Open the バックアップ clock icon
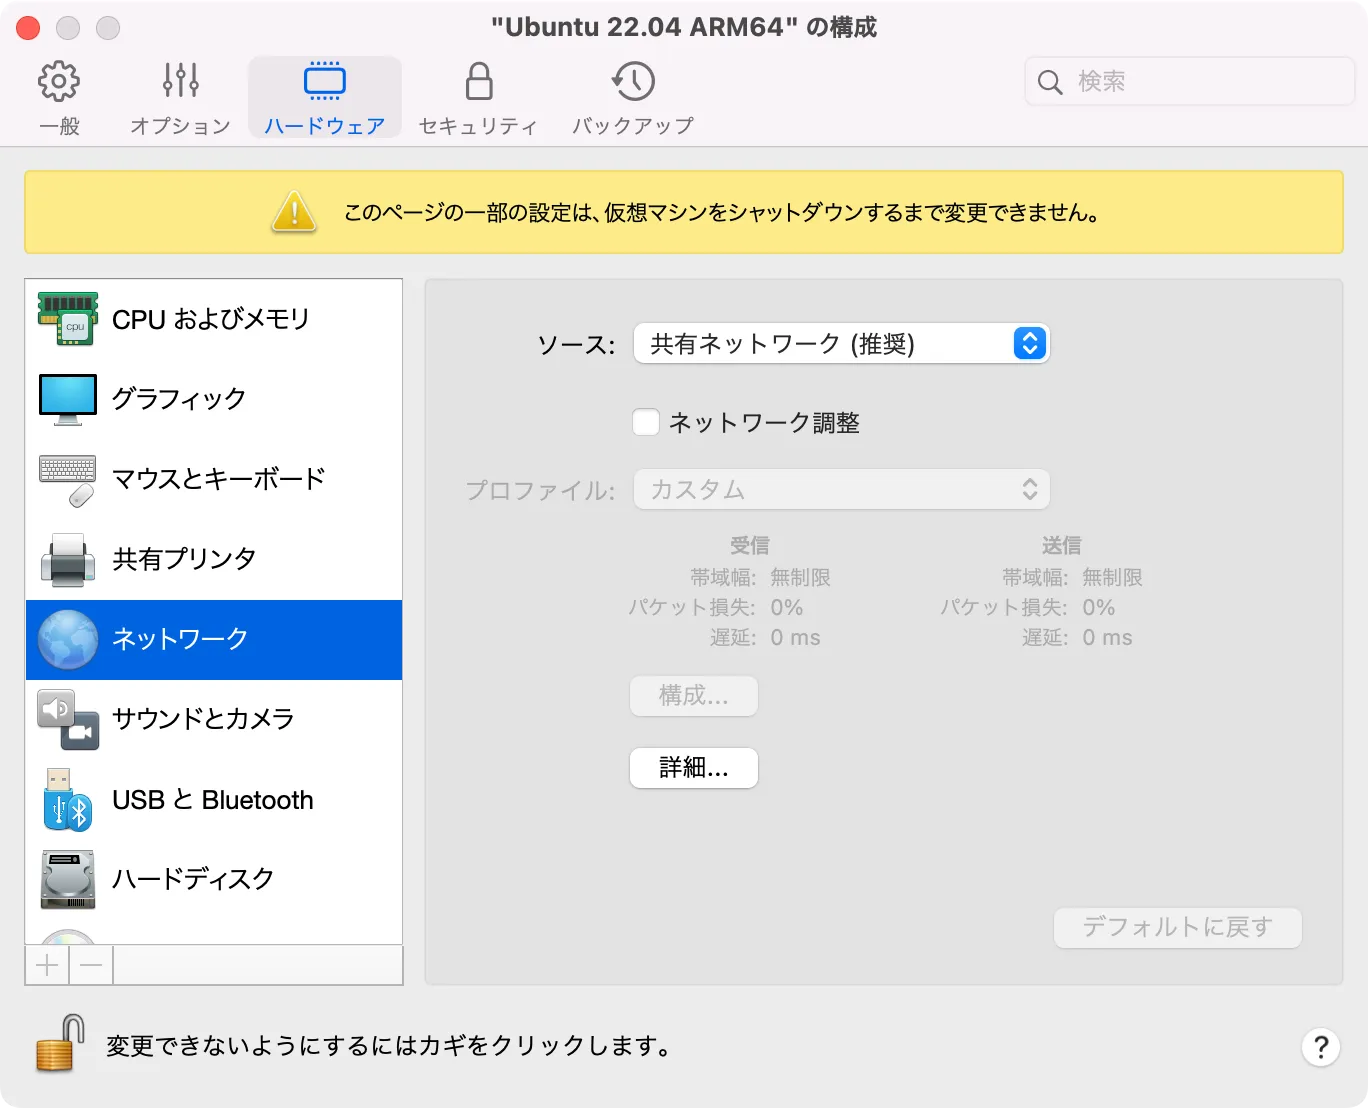The width and height of the screenshot is (1368, 1108). (x=633, y=81)
